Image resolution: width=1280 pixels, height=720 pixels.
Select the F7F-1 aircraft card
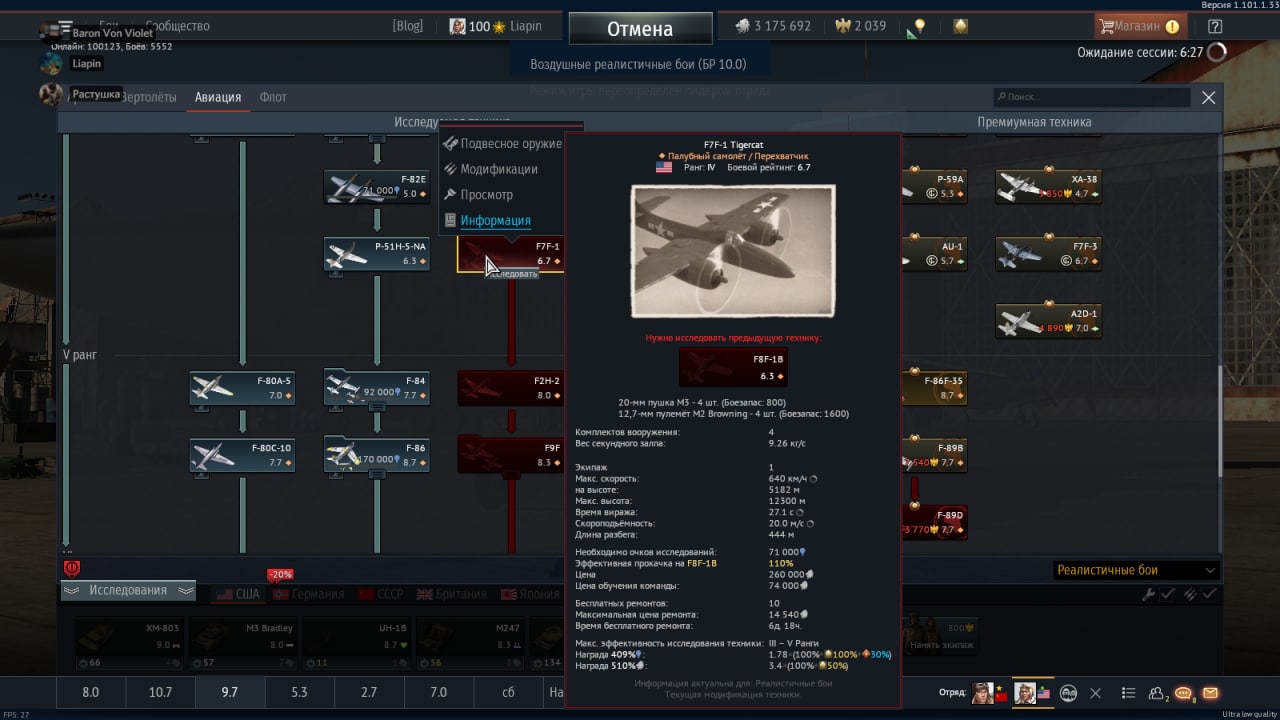(510, 254)
